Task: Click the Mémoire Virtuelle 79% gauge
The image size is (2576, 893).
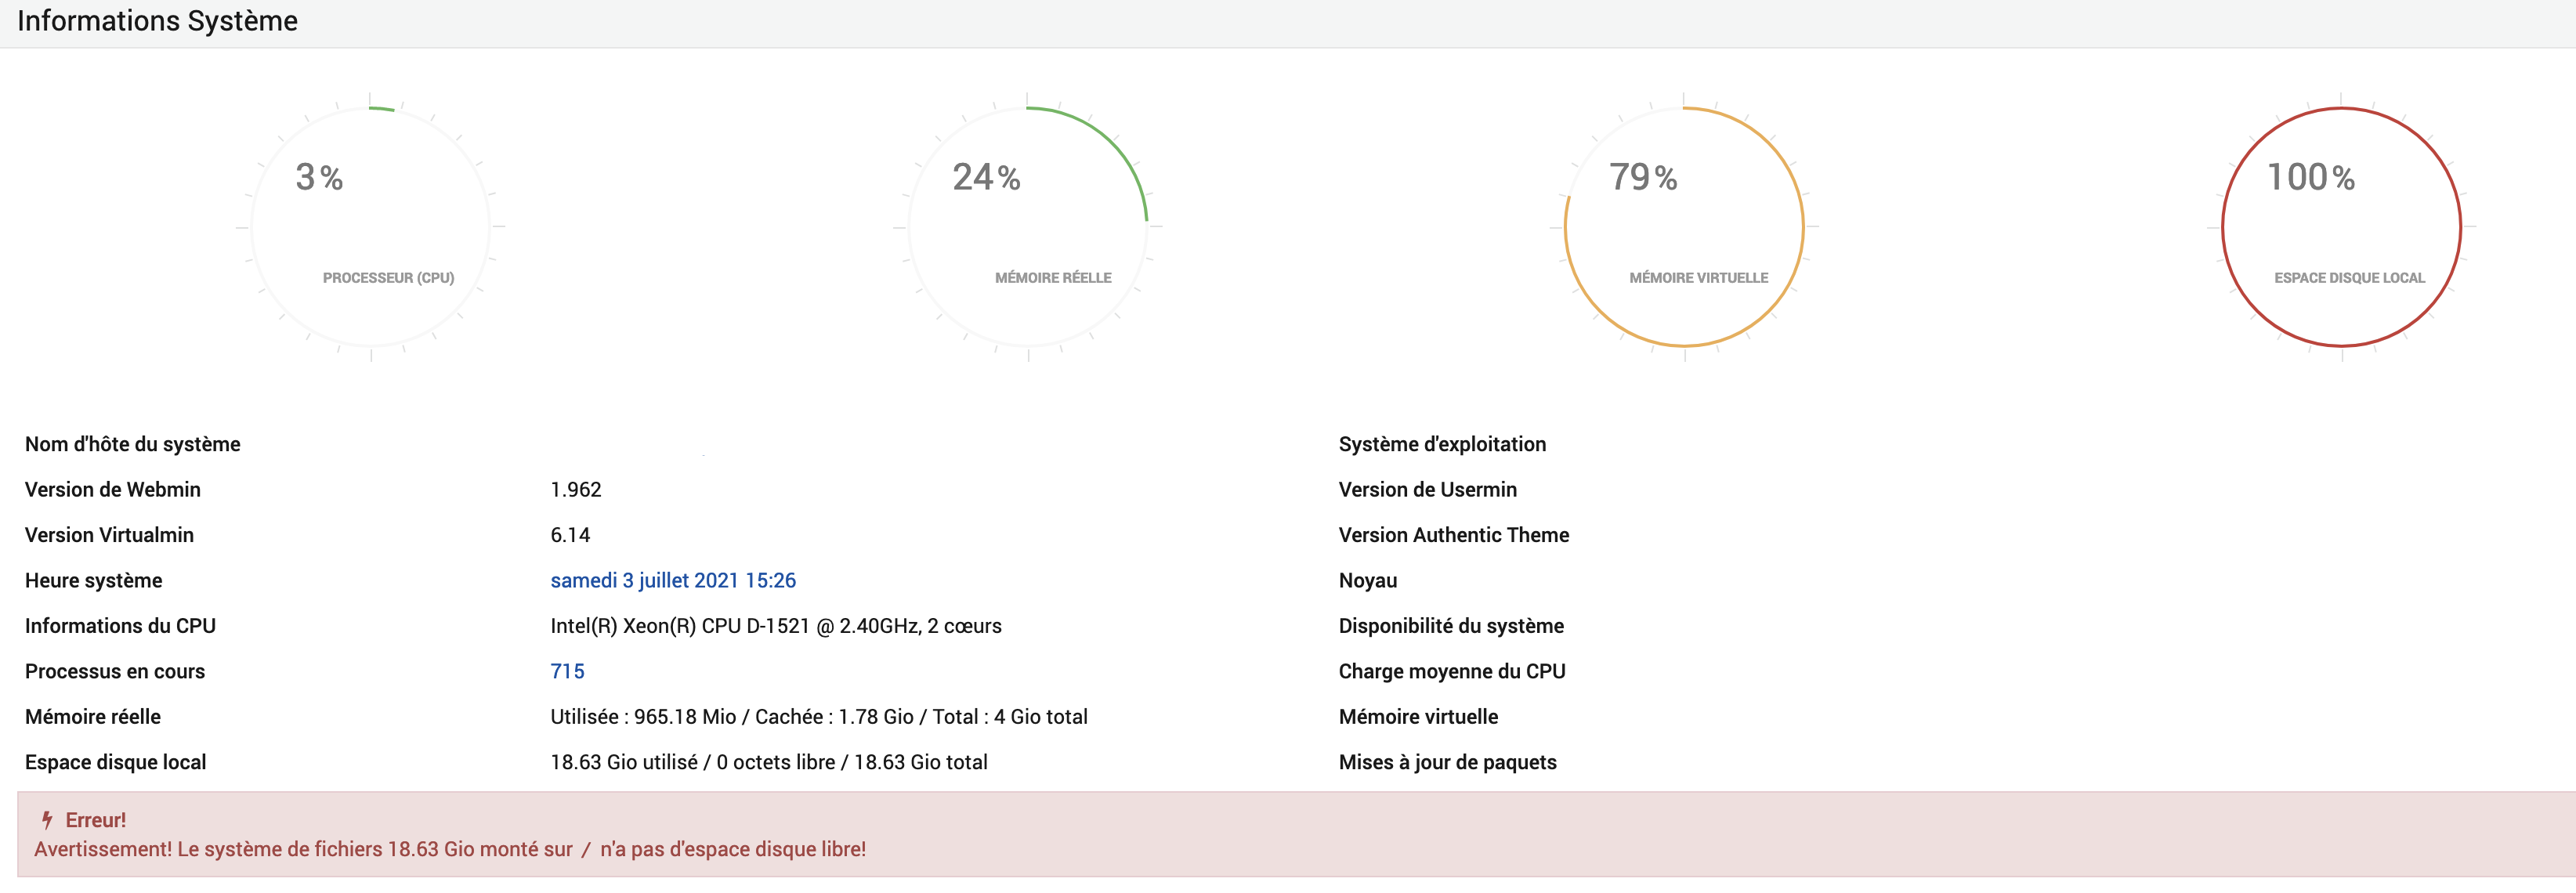Action: point(1684,227)
